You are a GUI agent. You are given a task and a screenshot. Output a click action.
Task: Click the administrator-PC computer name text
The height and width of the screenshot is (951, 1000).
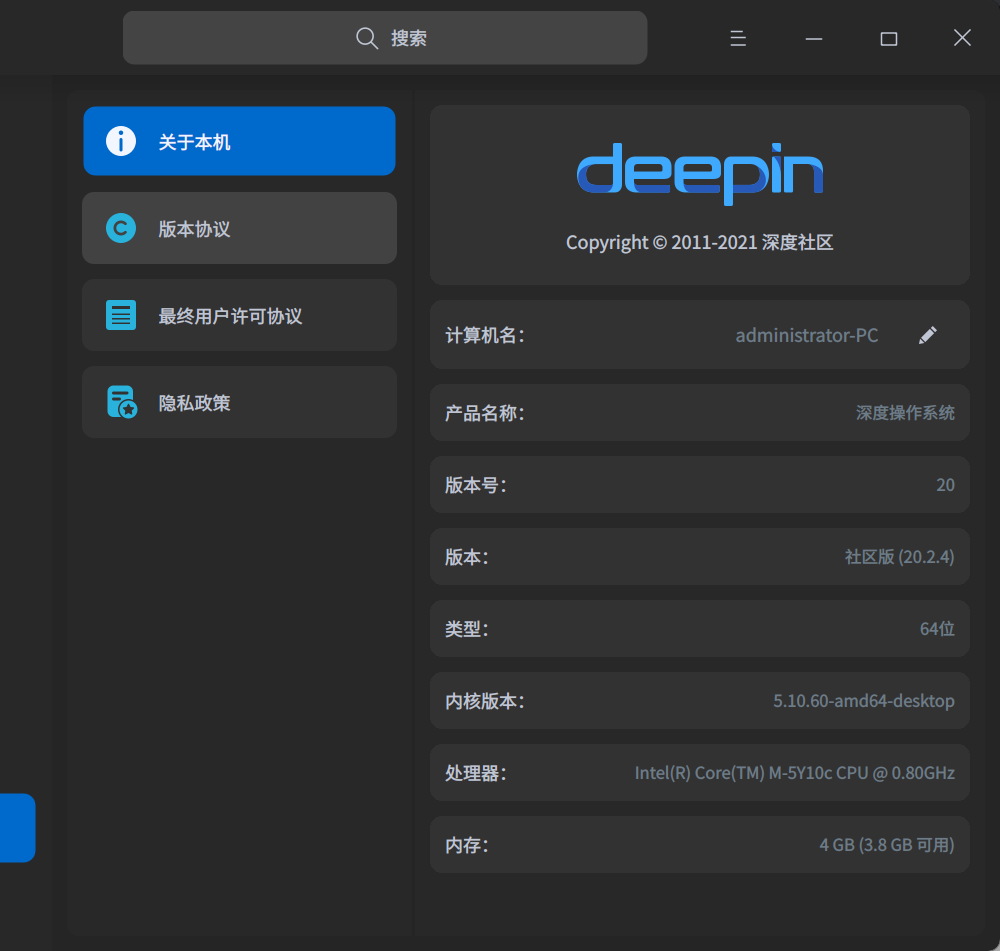[806, 335]
